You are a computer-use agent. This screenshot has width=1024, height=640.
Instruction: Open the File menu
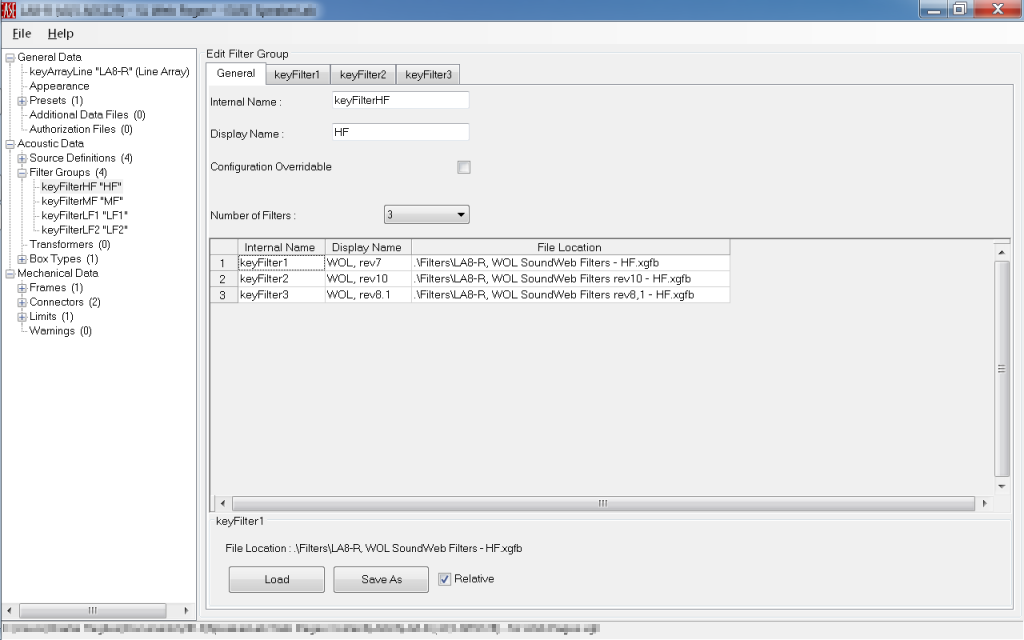pyautogui.click(x=22, y=33)
